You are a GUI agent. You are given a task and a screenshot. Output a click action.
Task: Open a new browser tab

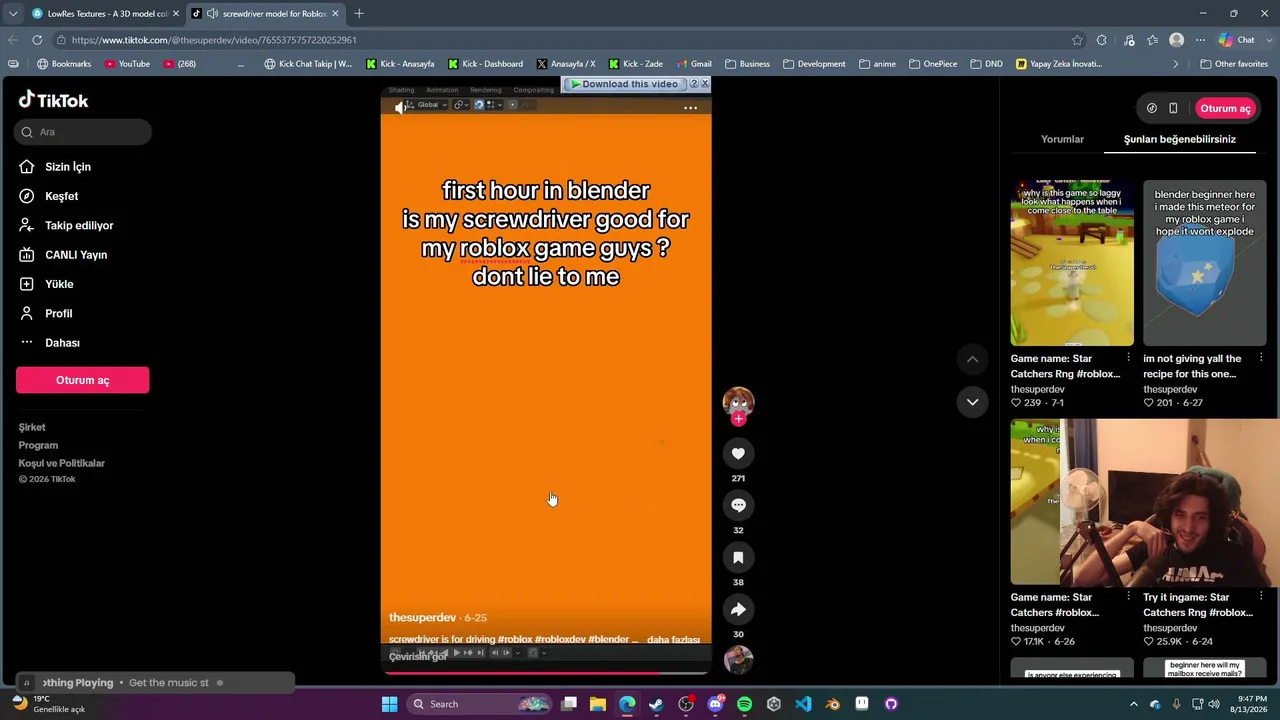359,14
